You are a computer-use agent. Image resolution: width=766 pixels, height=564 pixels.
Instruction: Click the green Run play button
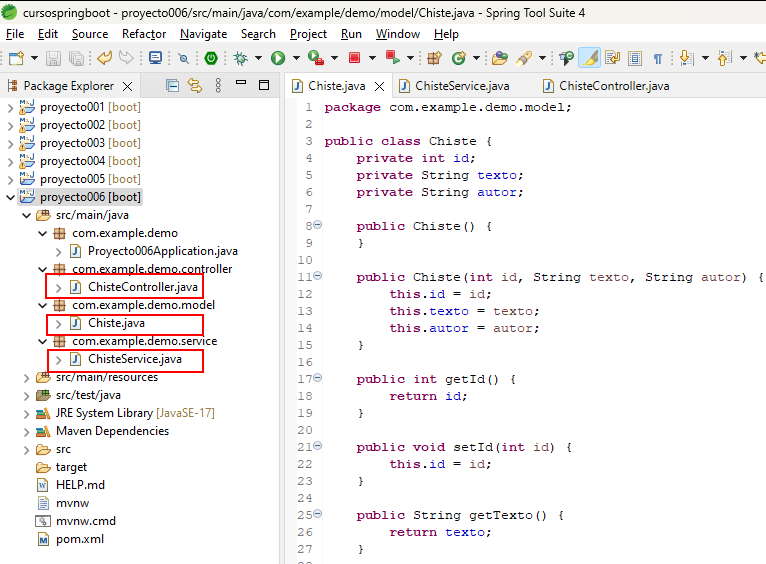point(278,58)
